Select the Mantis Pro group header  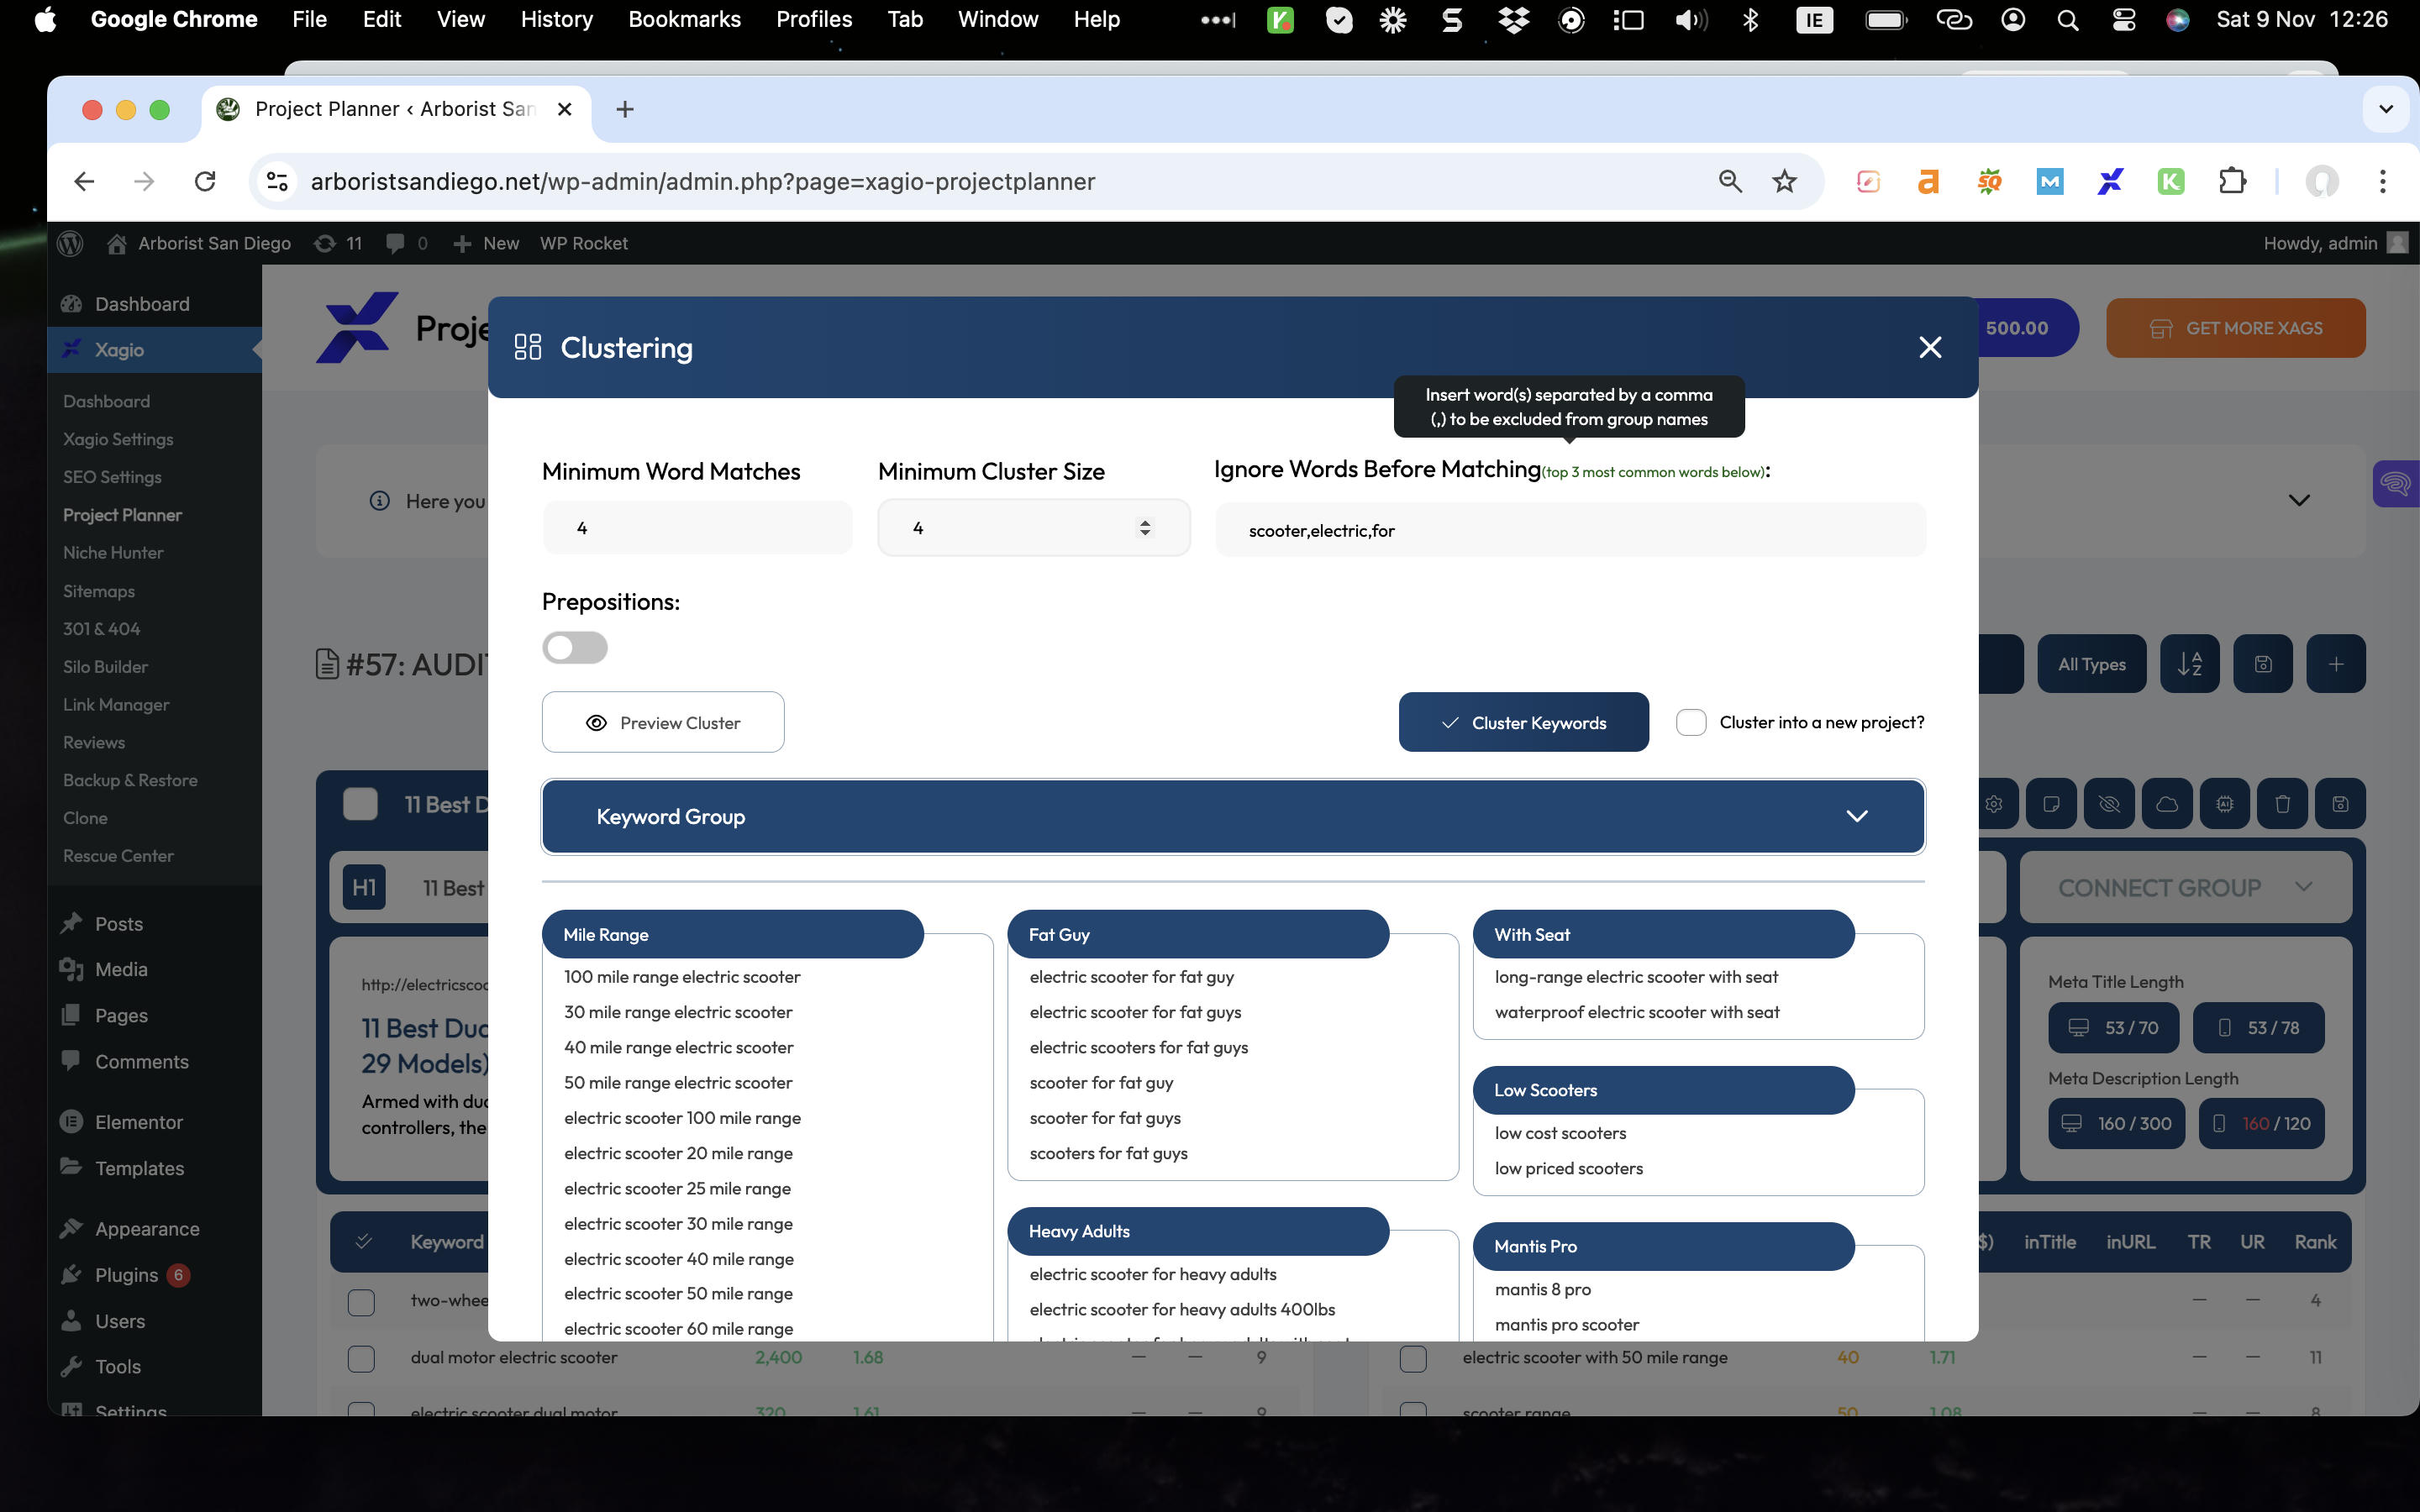click(1664, 1246)
